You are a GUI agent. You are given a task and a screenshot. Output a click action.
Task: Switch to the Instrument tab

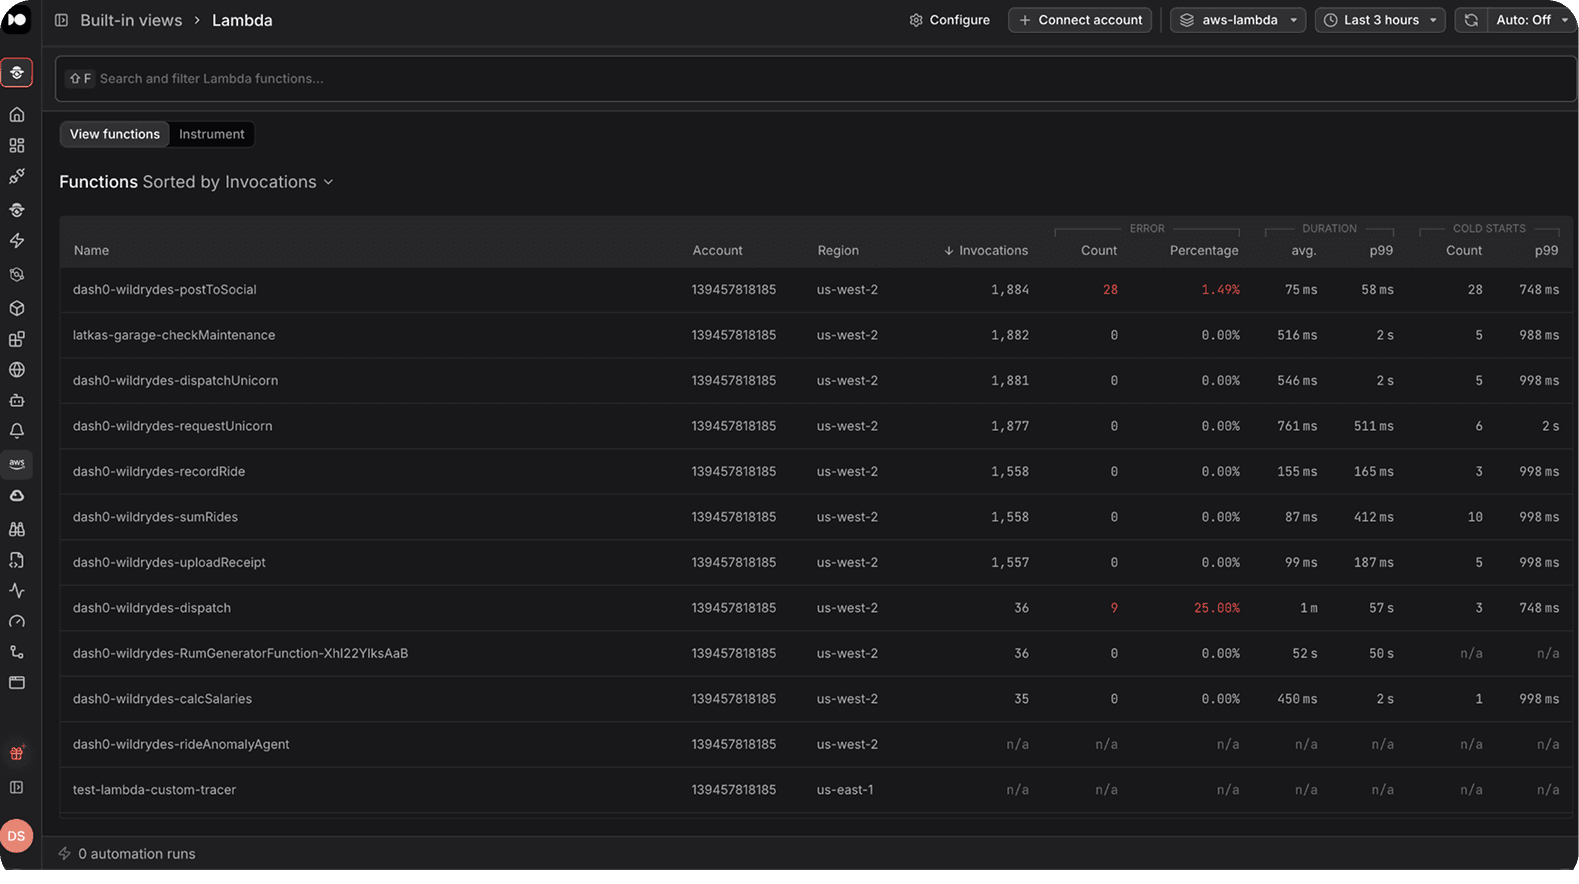[212, 134]
